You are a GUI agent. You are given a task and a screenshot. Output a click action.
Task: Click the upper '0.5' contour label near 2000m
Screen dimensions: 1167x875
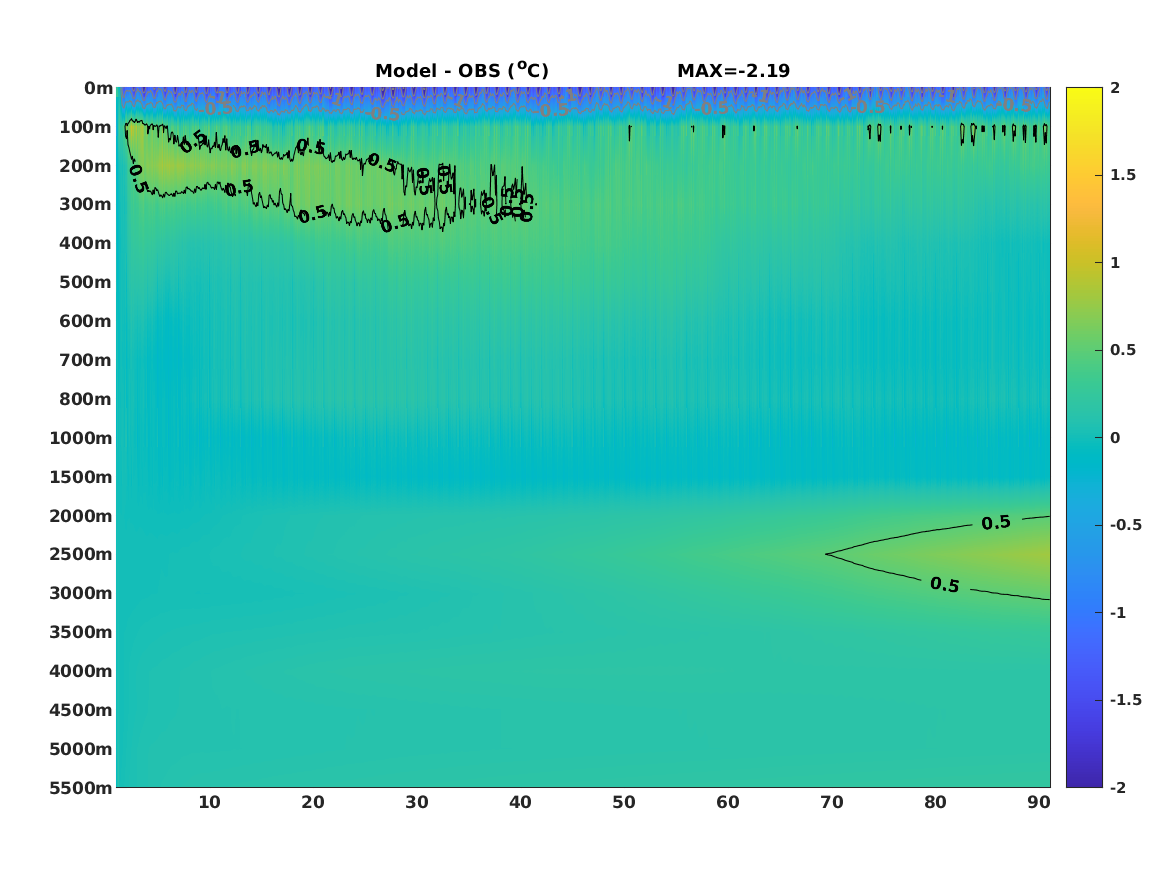click(x=996, y=523)
